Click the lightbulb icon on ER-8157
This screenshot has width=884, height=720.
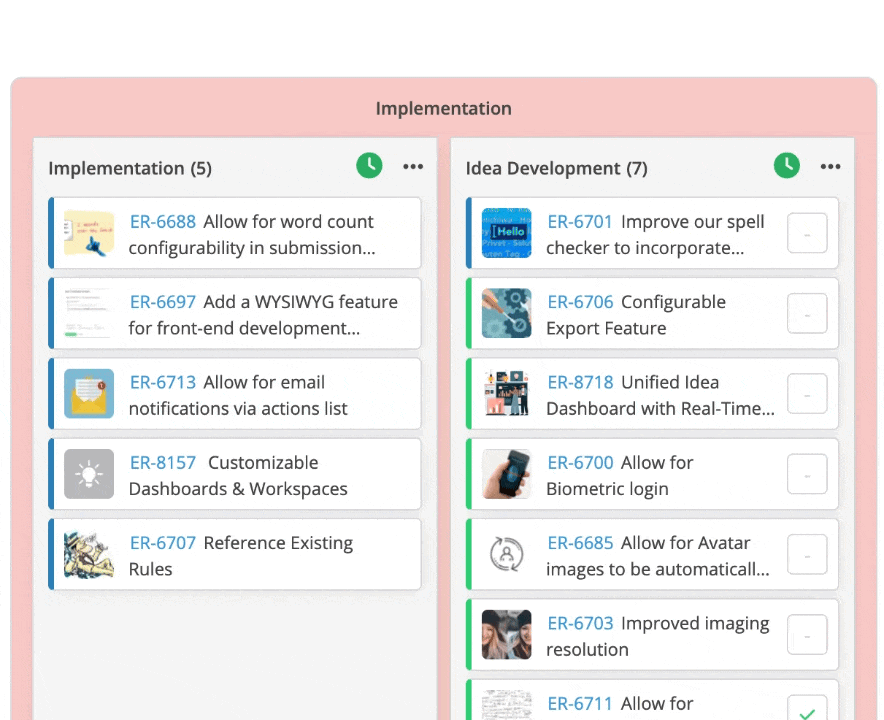(89, 474)
